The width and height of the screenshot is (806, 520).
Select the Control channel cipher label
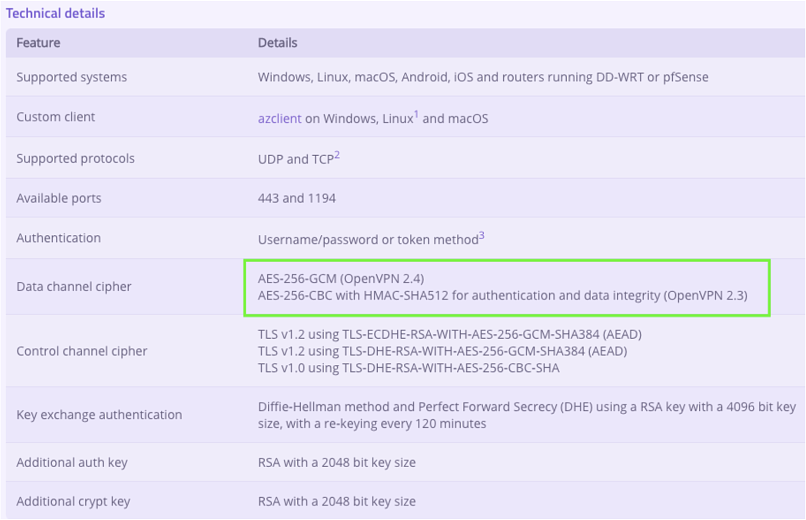tap(81, 351)
